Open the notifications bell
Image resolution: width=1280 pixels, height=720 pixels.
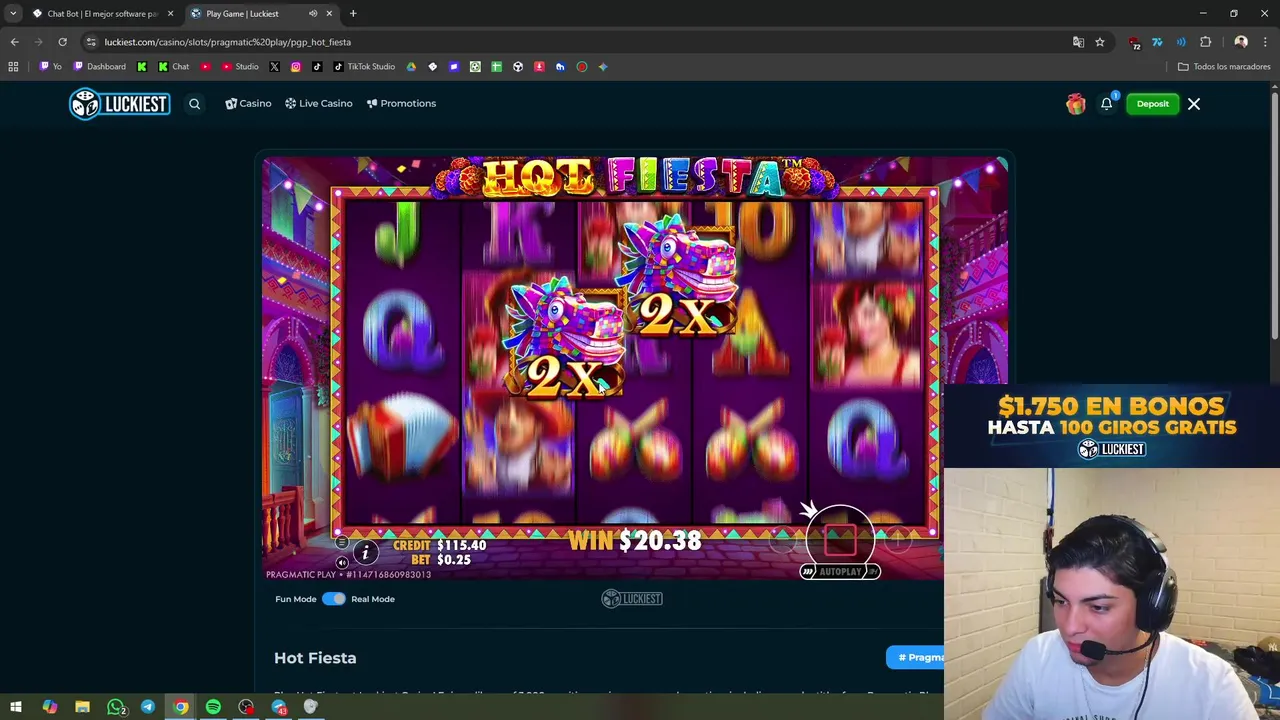tap(1107, 104)
